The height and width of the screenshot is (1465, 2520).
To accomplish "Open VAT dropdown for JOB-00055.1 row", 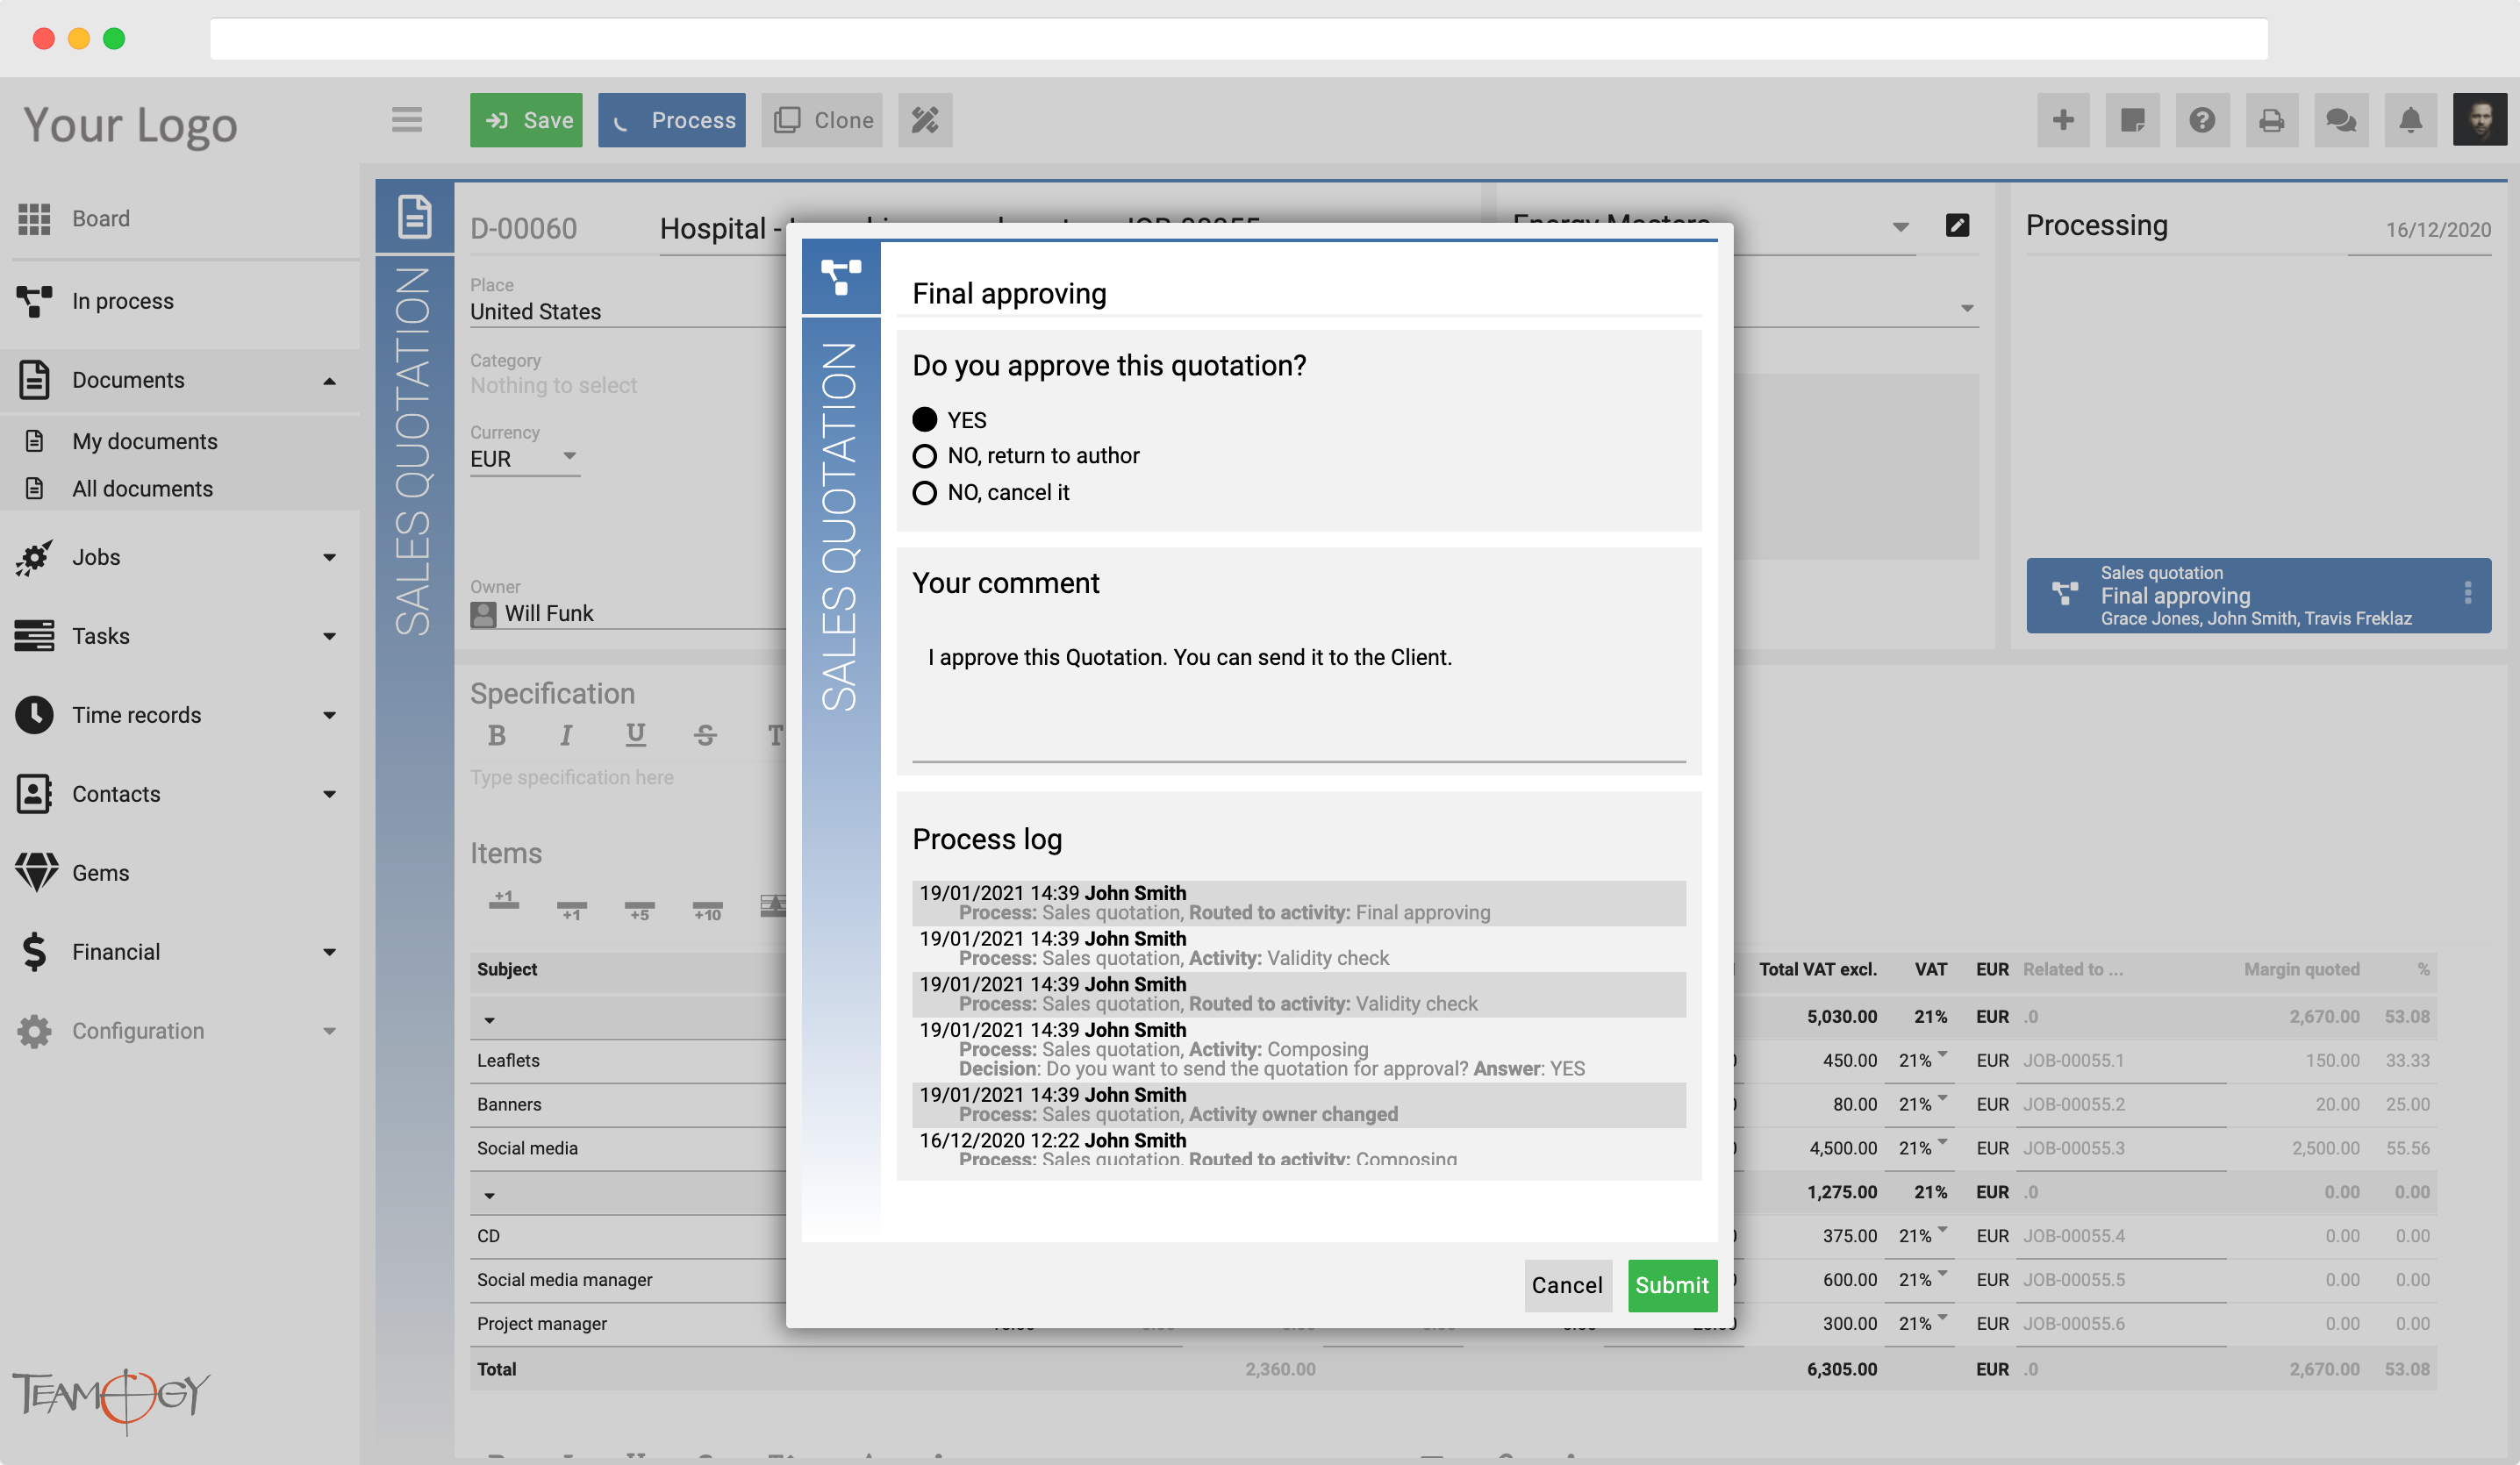I will coord(1942,1054).
